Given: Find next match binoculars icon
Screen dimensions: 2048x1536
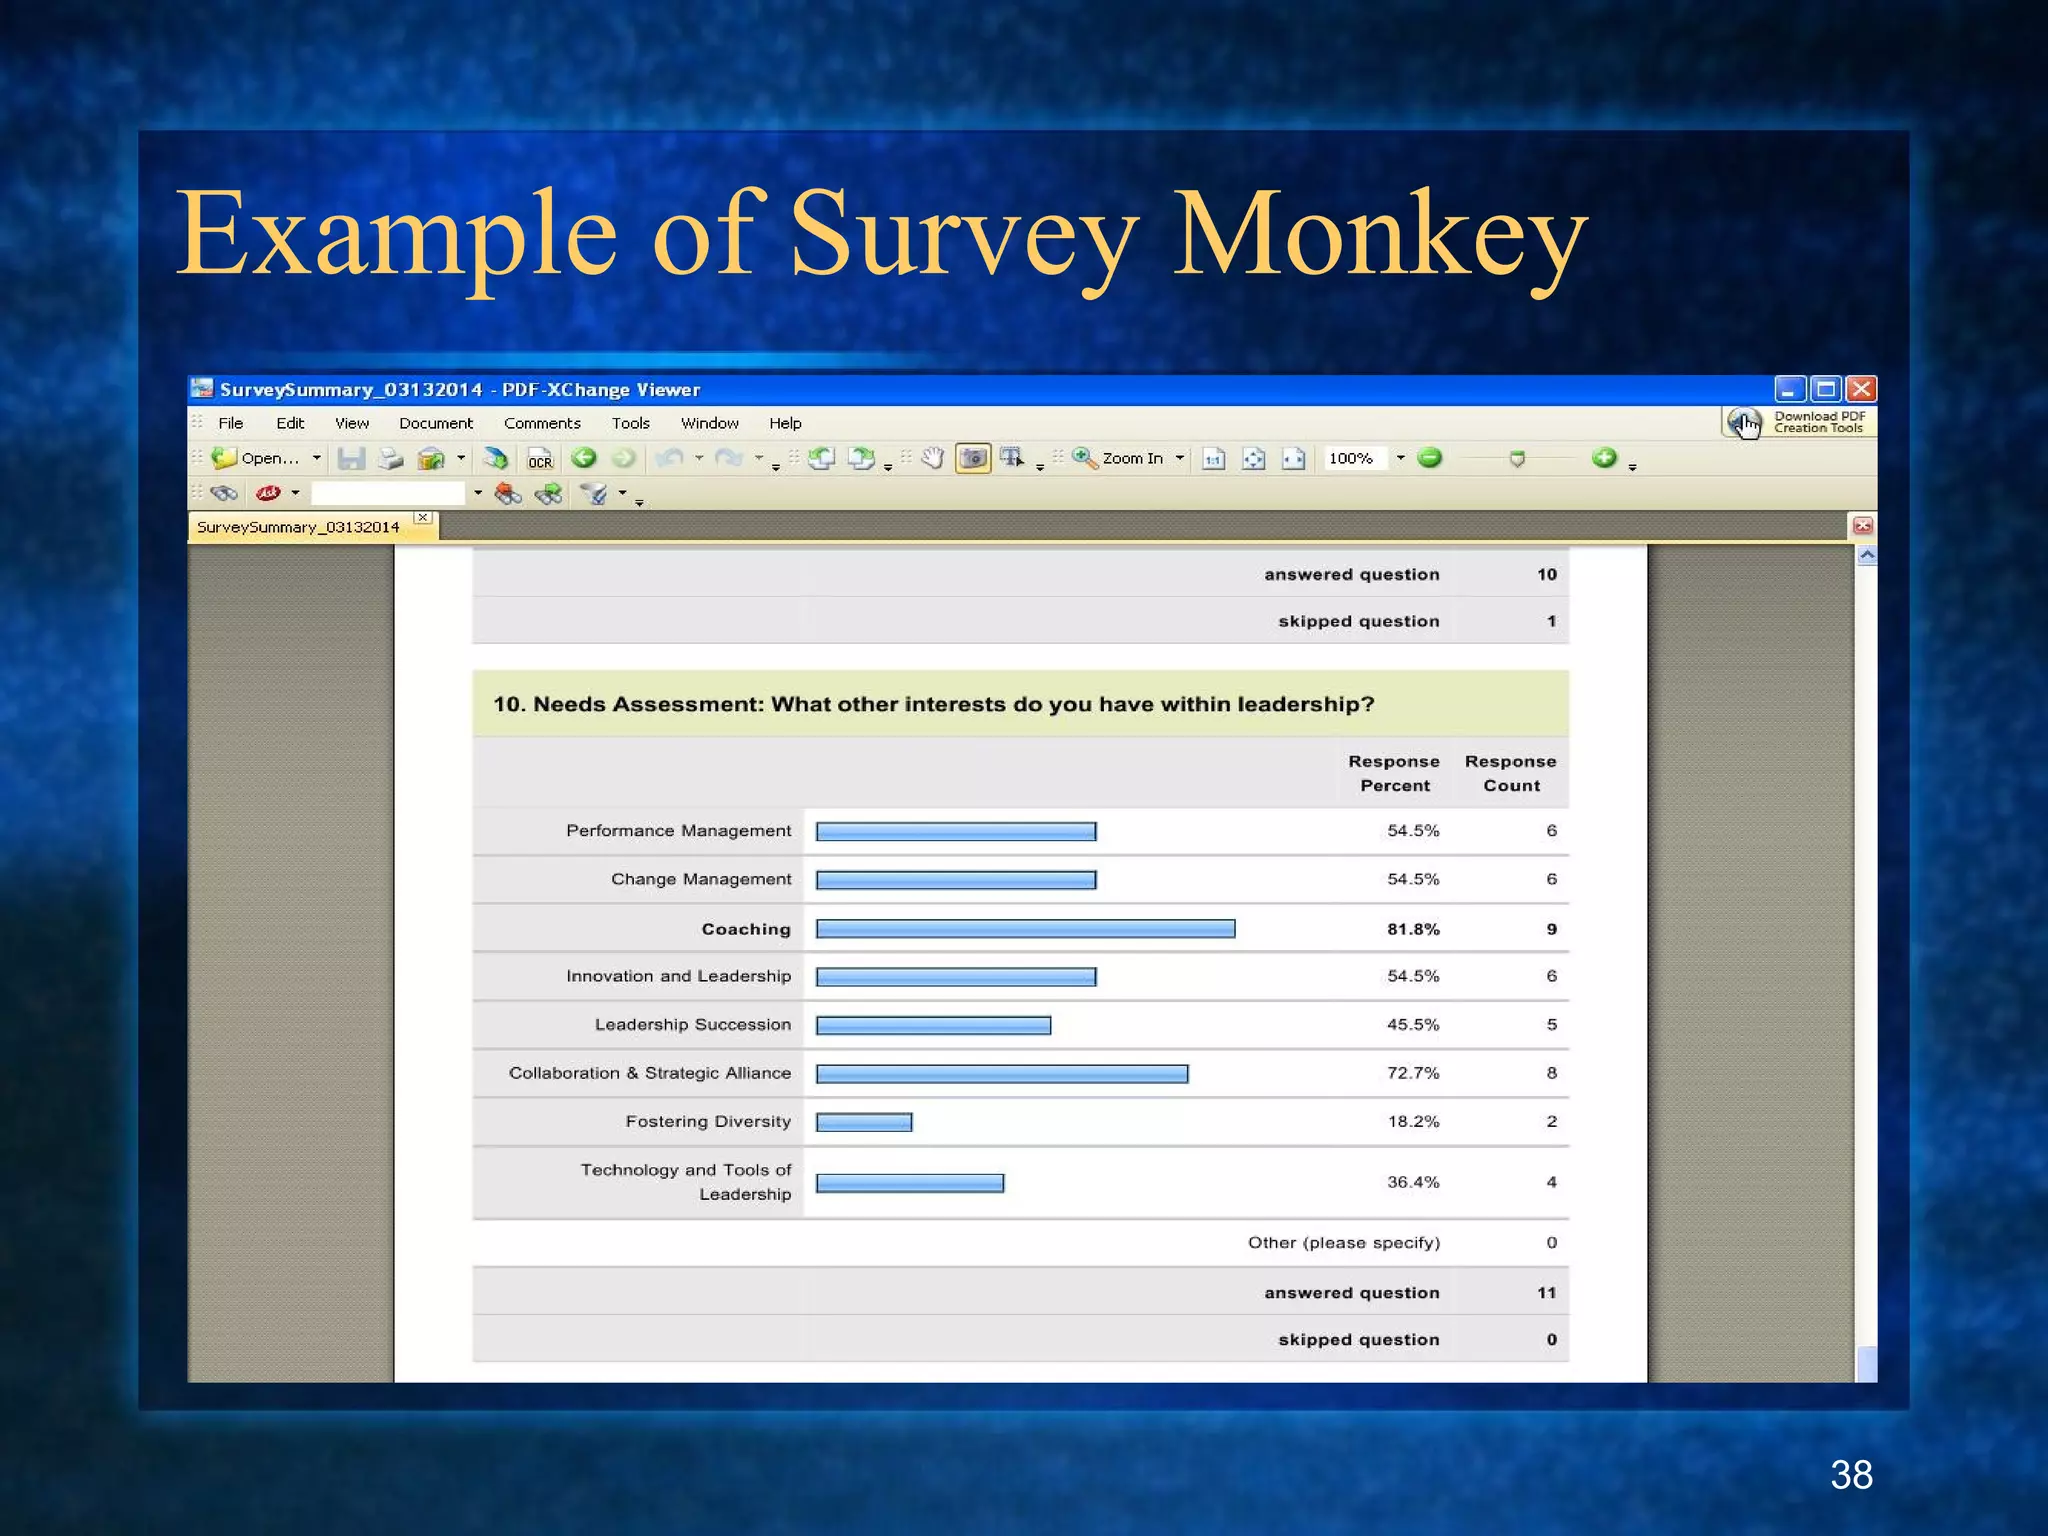Looking at the screenshot, I should pos(548,493).
